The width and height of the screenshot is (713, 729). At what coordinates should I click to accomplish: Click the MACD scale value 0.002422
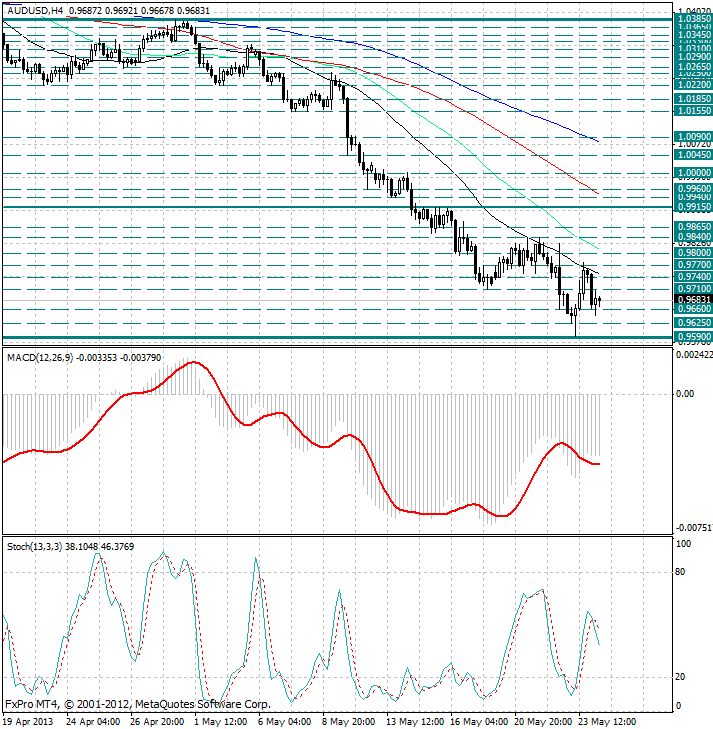(x=694, y=355)
